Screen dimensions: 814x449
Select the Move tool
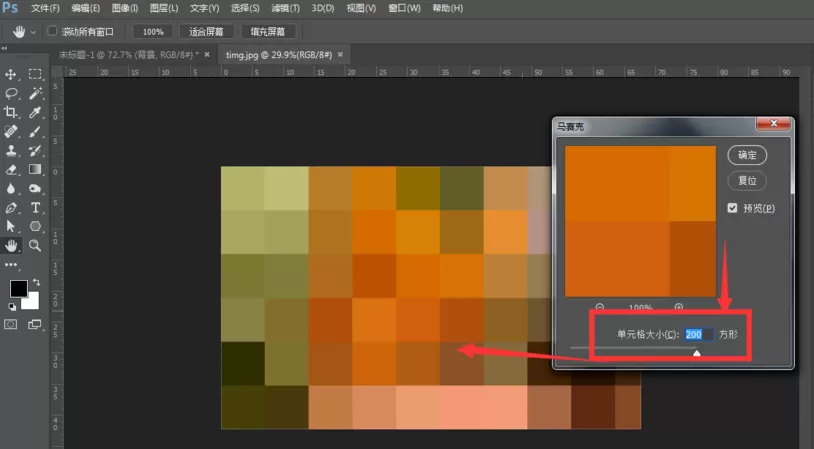click(x=11, y=75)
